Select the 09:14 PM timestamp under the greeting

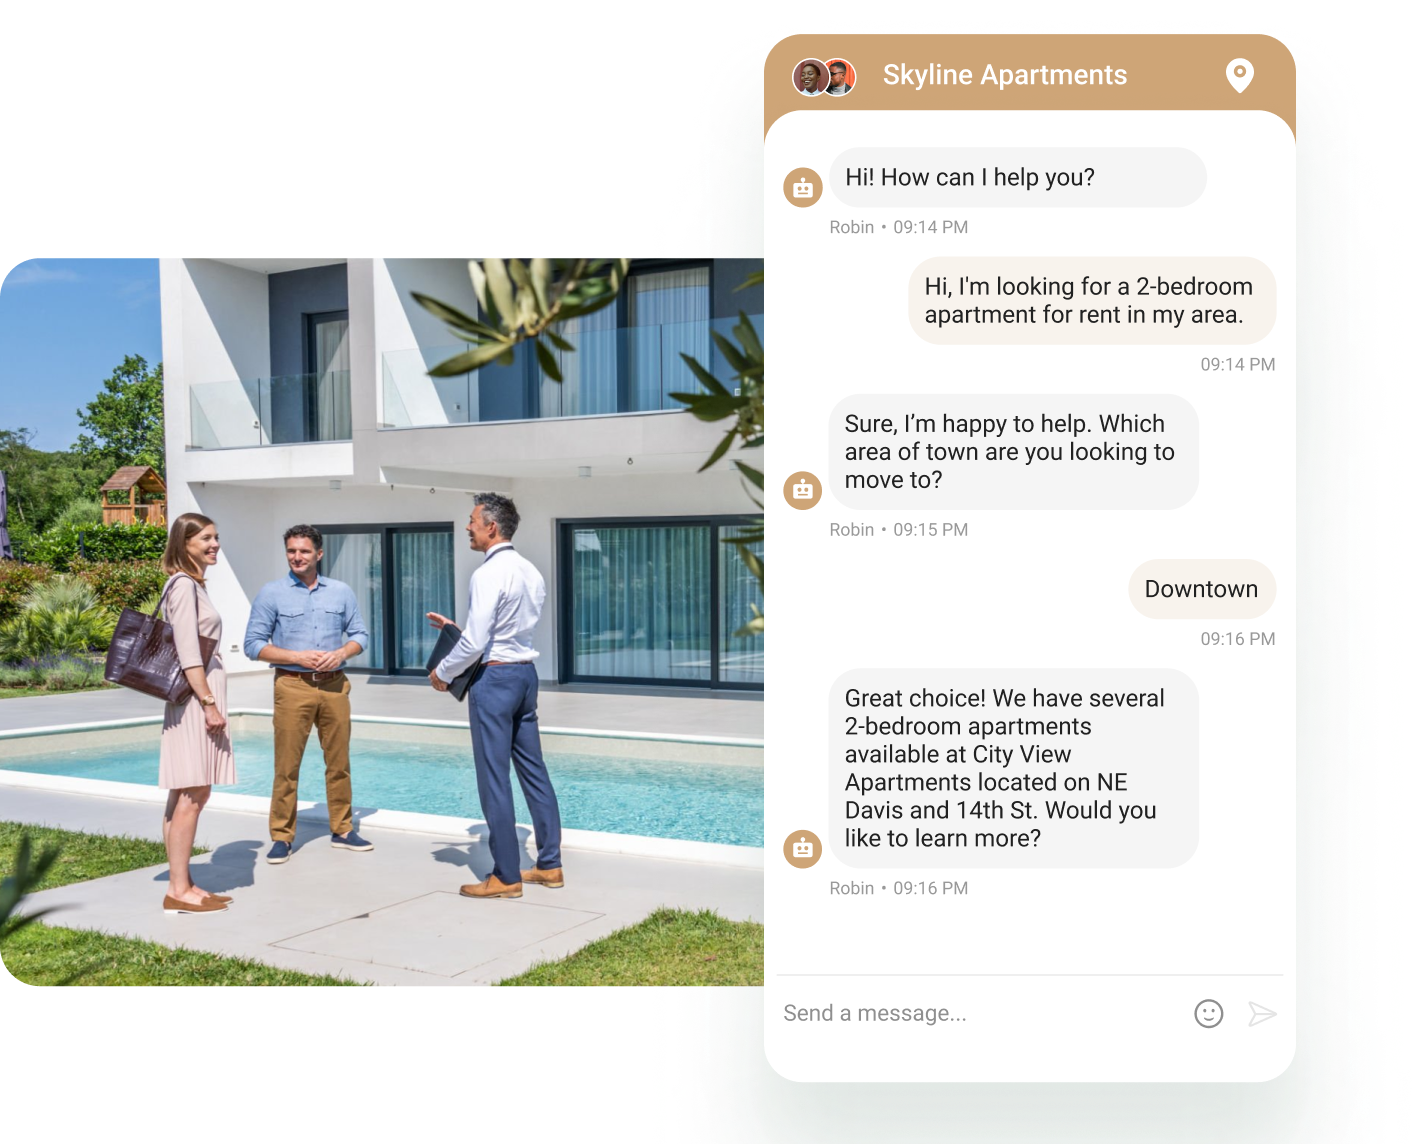pyautogui.click(x=930, y=227)
